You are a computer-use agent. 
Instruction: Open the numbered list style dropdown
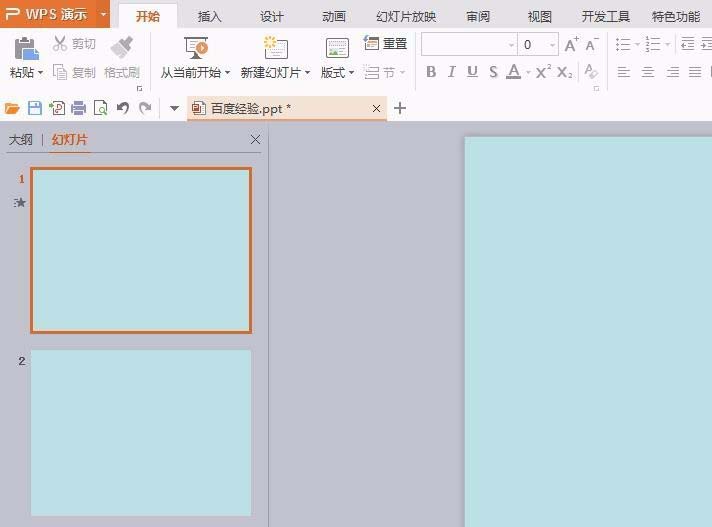tap(667, 44)
